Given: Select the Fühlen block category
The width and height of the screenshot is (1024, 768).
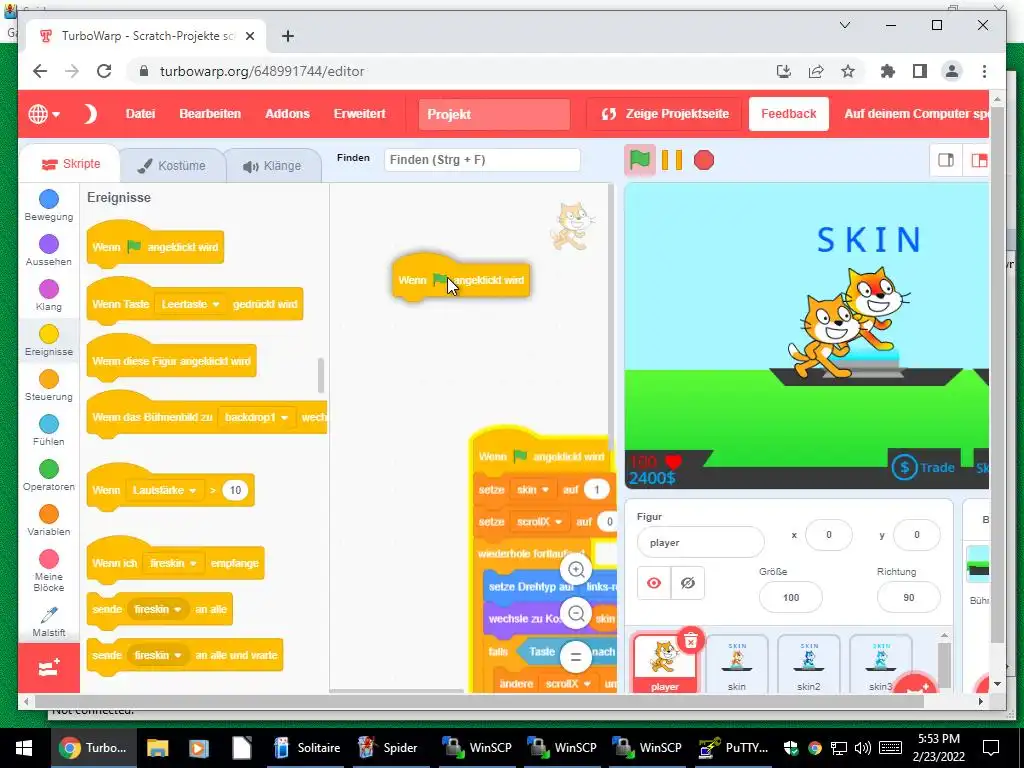Looking at the screenshot, I should pyautogui.click(x=49, y=430).
